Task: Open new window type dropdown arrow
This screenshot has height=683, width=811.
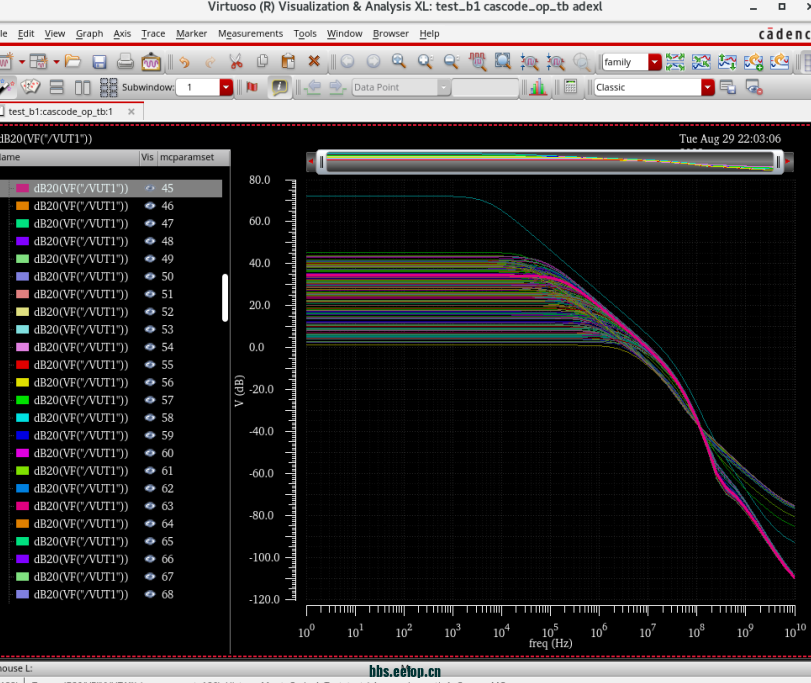Action: coord(22,62)
